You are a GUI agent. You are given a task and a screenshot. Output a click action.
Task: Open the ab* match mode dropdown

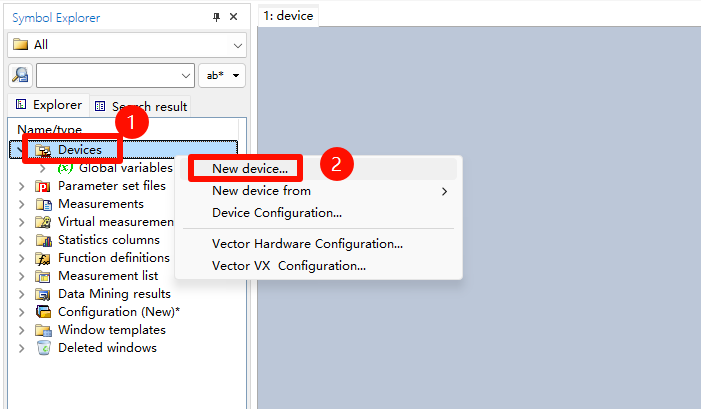click(222, 76)
